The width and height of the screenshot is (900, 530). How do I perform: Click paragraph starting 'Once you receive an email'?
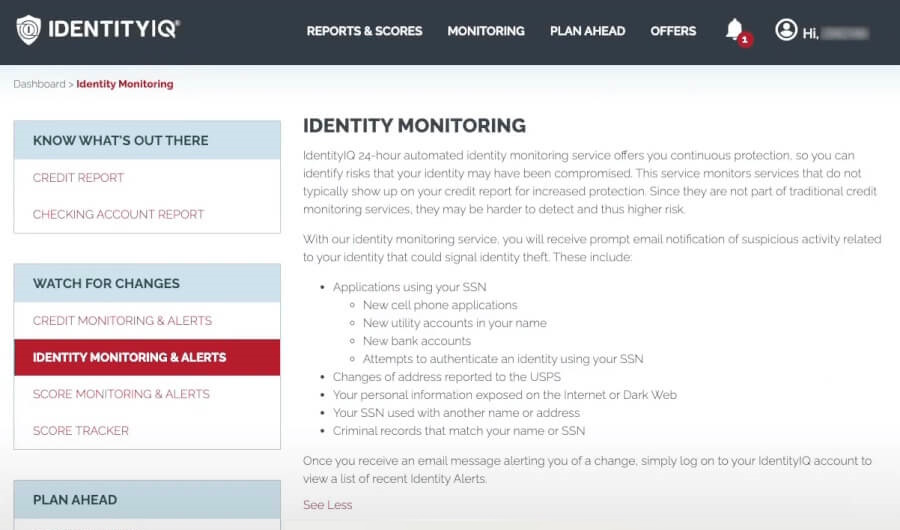coord(587,469)
